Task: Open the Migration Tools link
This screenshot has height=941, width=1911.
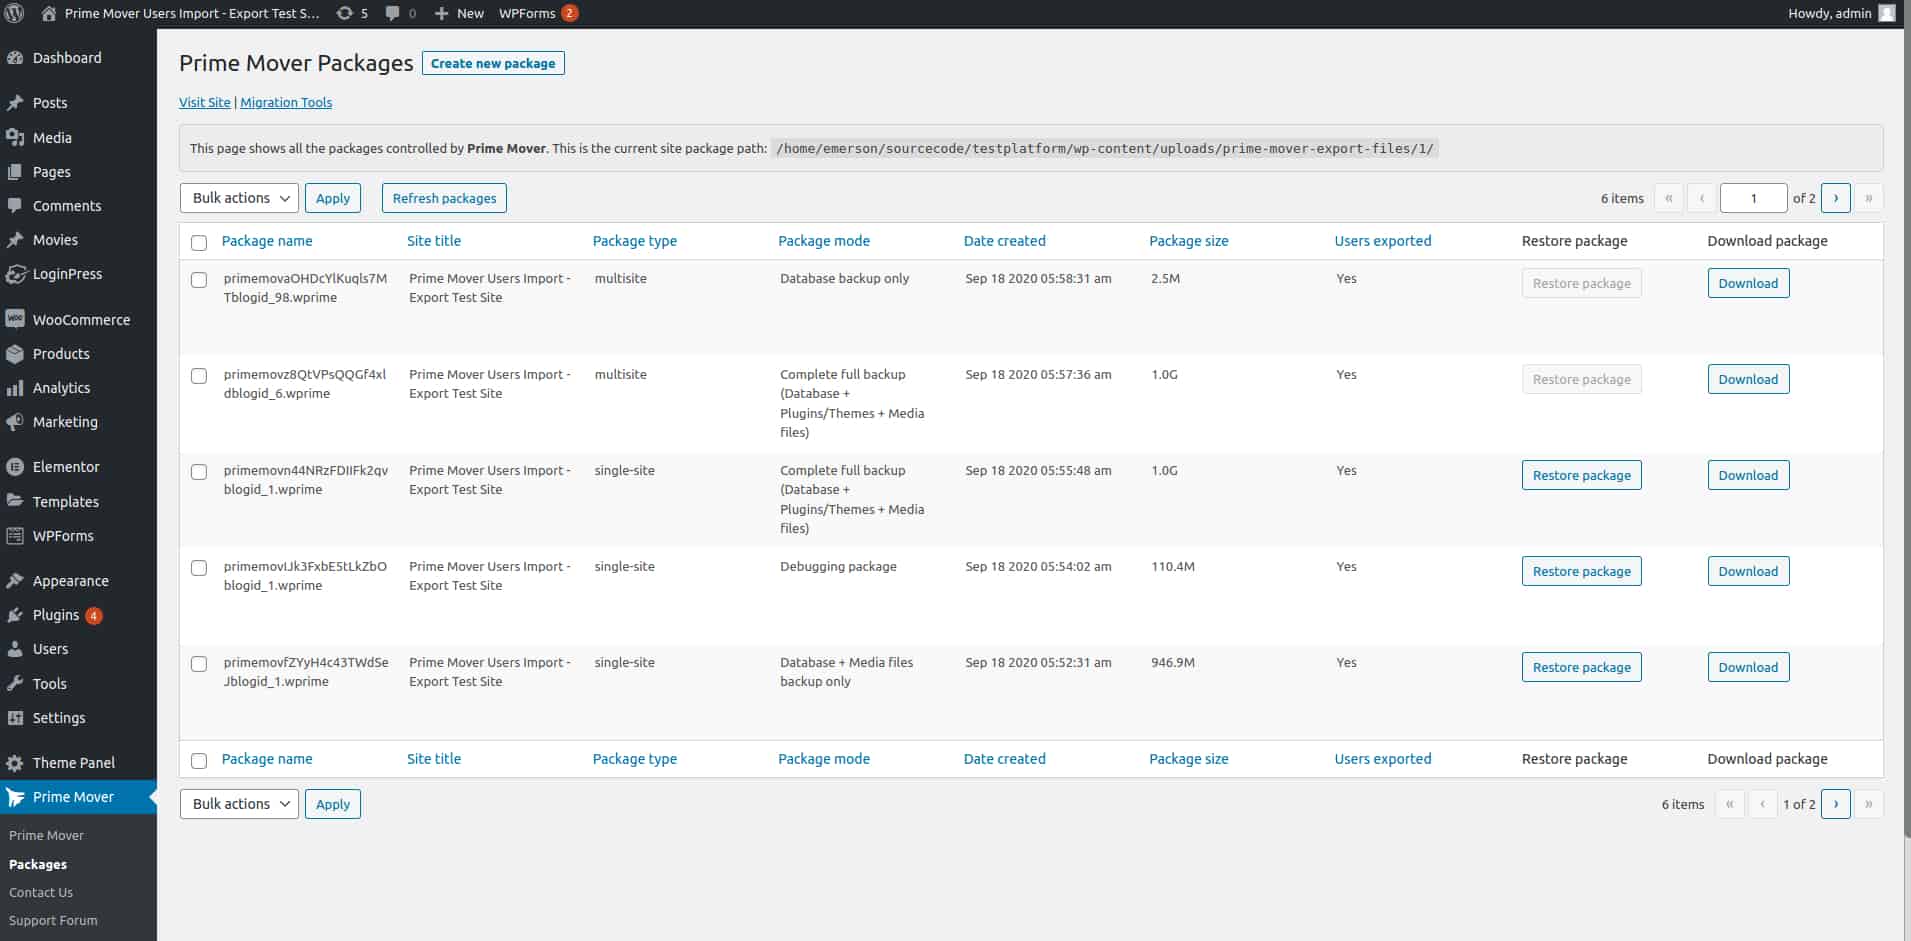Action: (x=286, y=102)
